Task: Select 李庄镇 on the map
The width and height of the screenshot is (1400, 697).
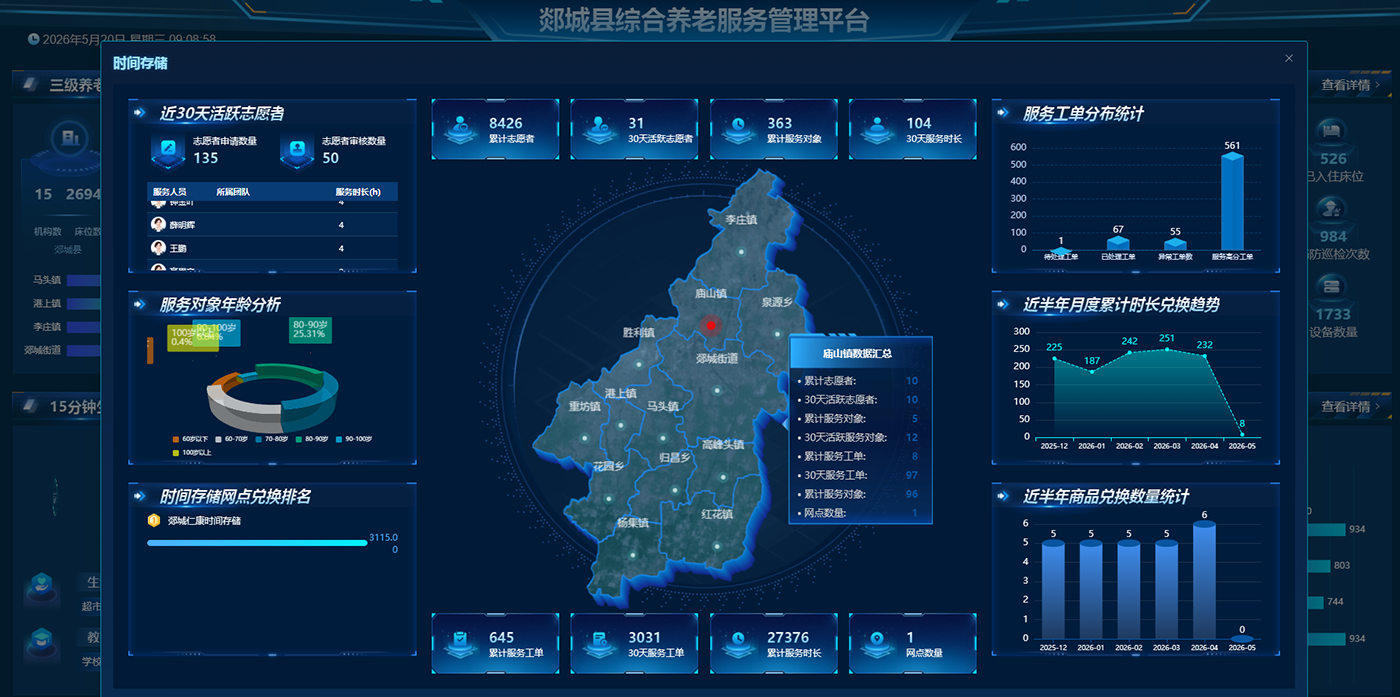Action: (x=740, y=219)
